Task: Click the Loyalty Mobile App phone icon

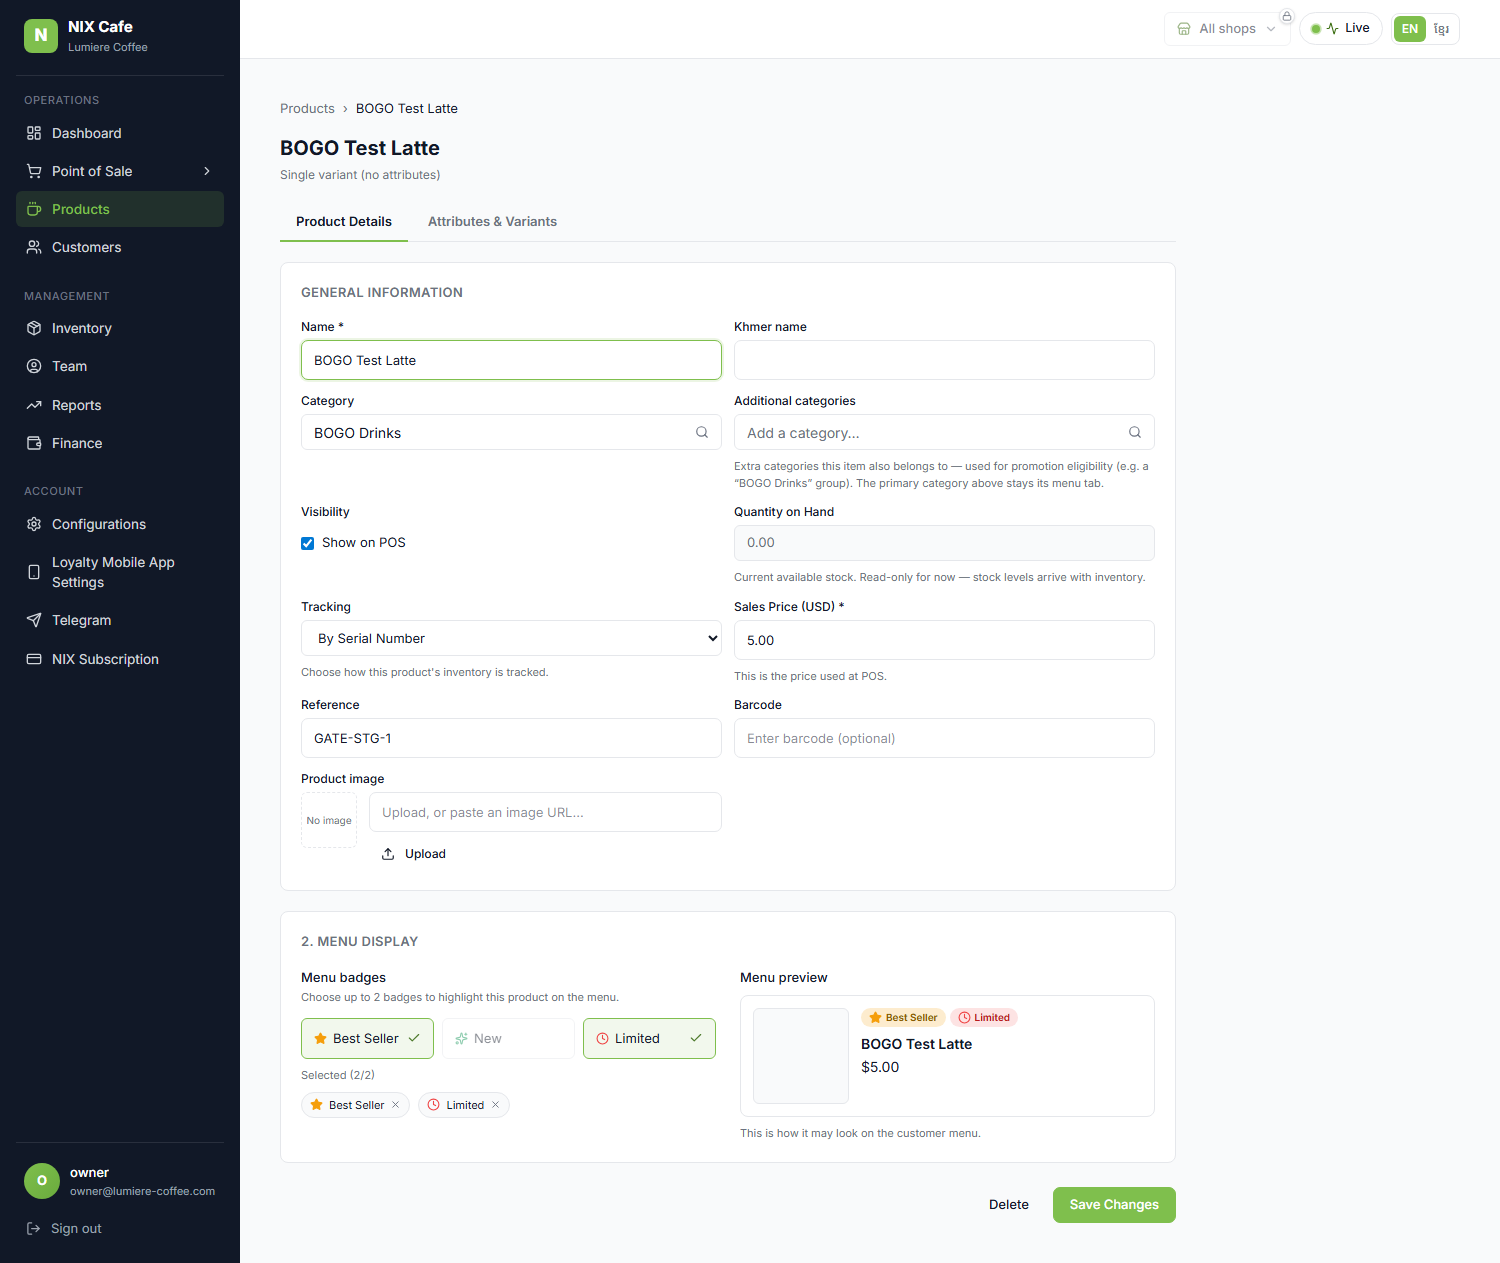Action: click(x=34, y=572)
